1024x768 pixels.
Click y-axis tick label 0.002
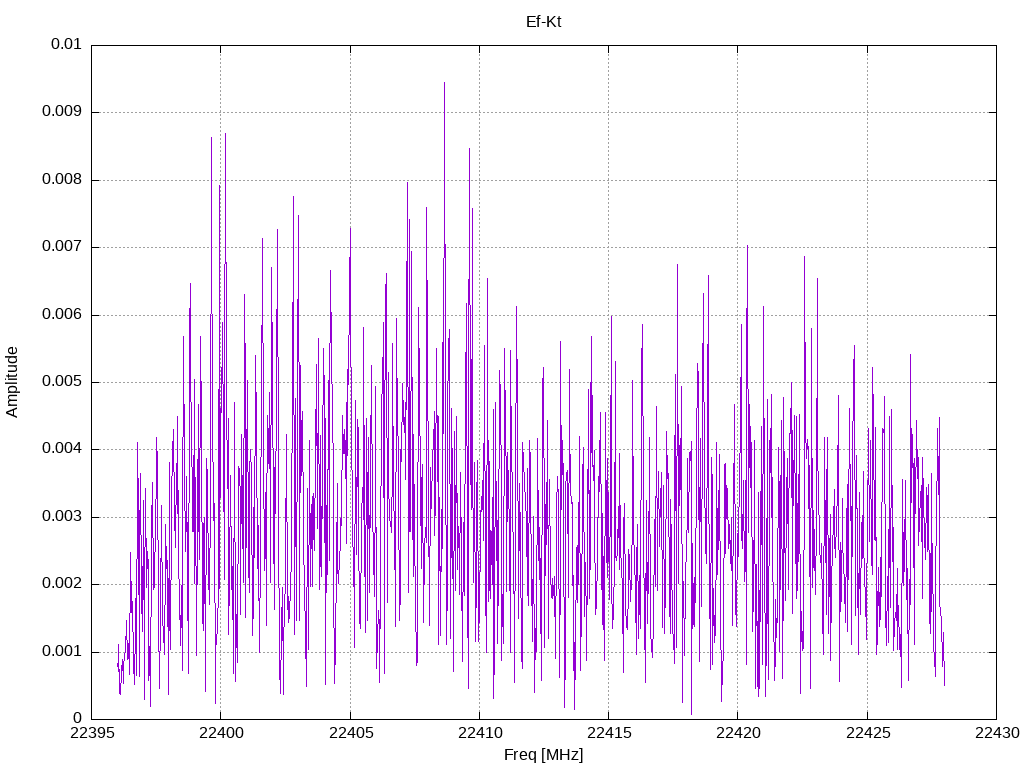[x=62, y=584]
